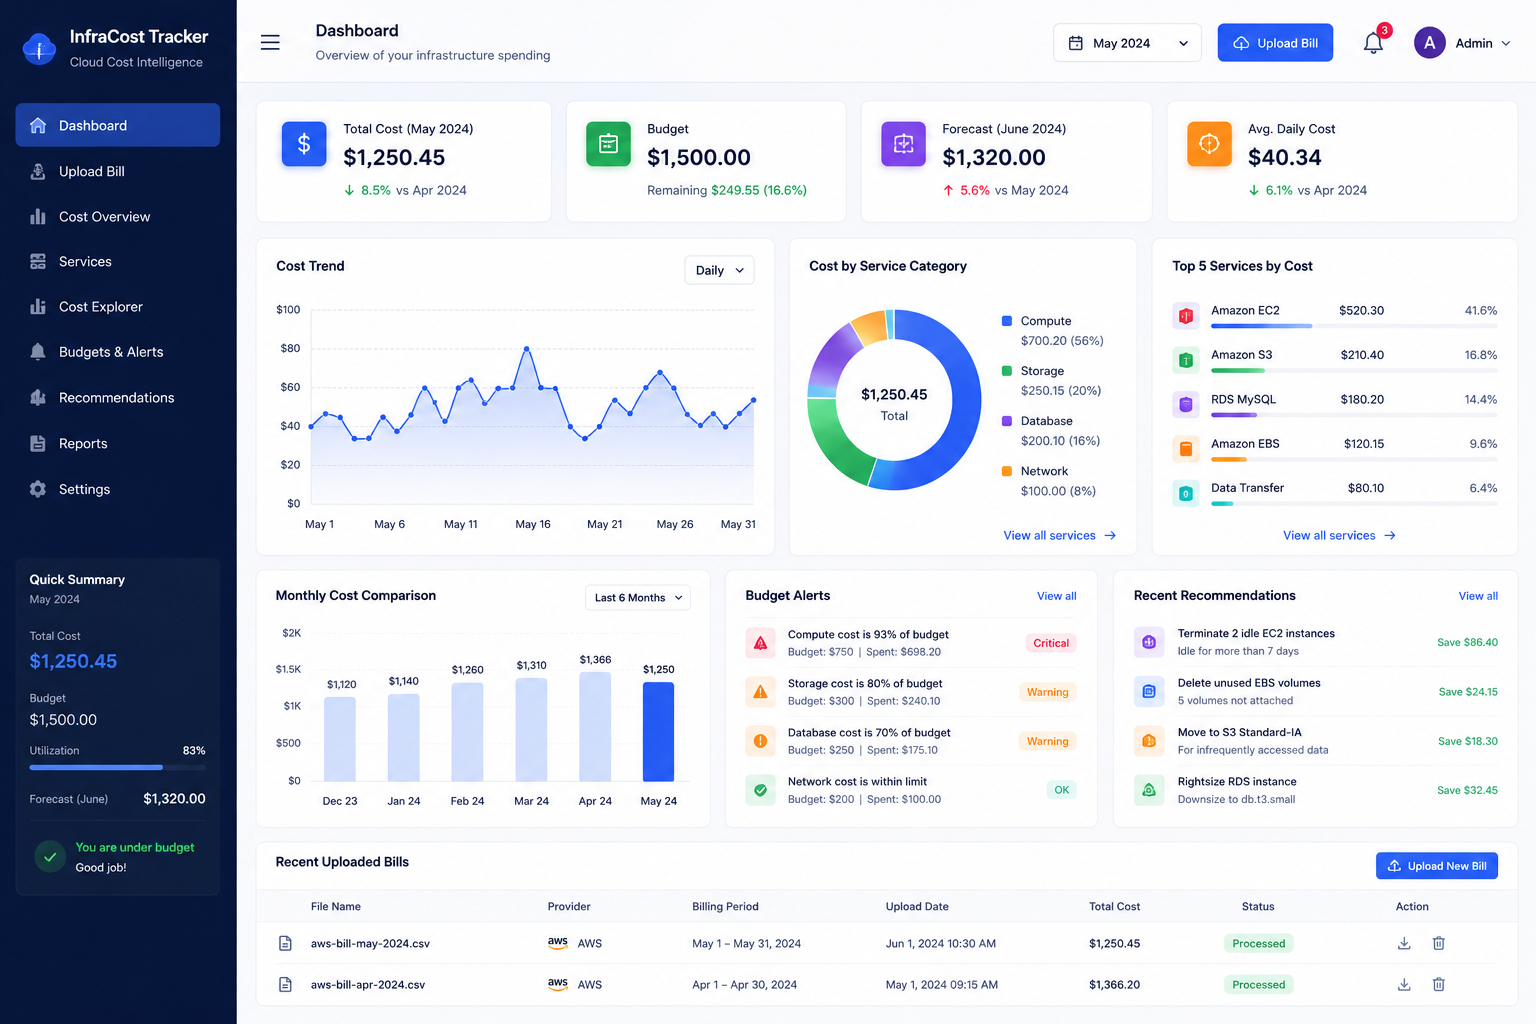
Task: Click the aws-bill-may-2024.csv file name
Action: (x=370, y=943)
